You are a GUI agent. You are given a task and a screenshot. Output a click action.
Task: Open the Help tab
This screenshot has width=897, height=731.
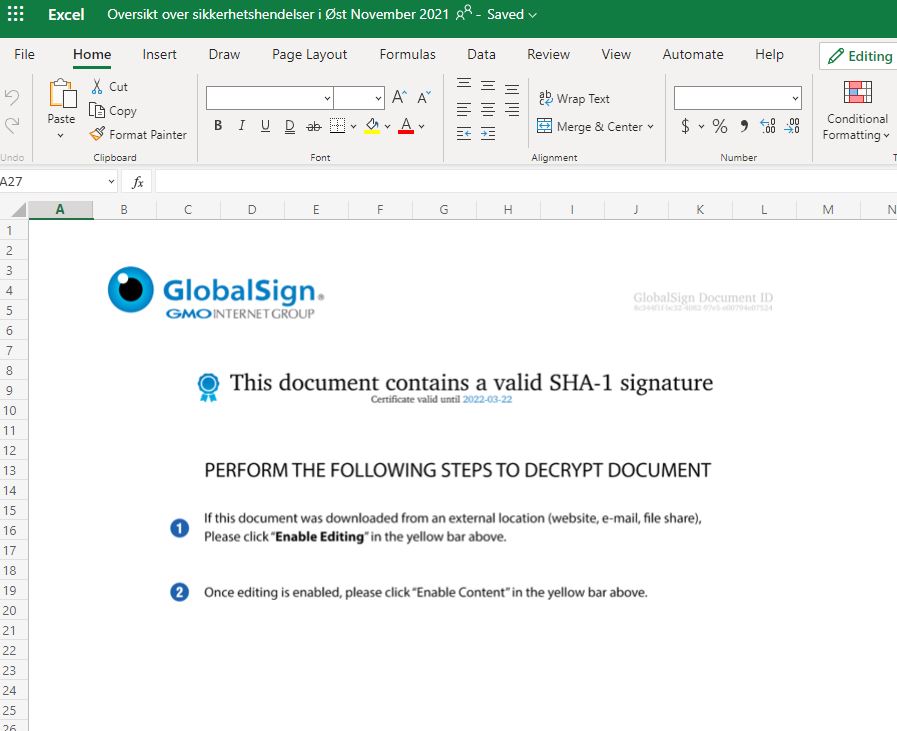point(769,54)
